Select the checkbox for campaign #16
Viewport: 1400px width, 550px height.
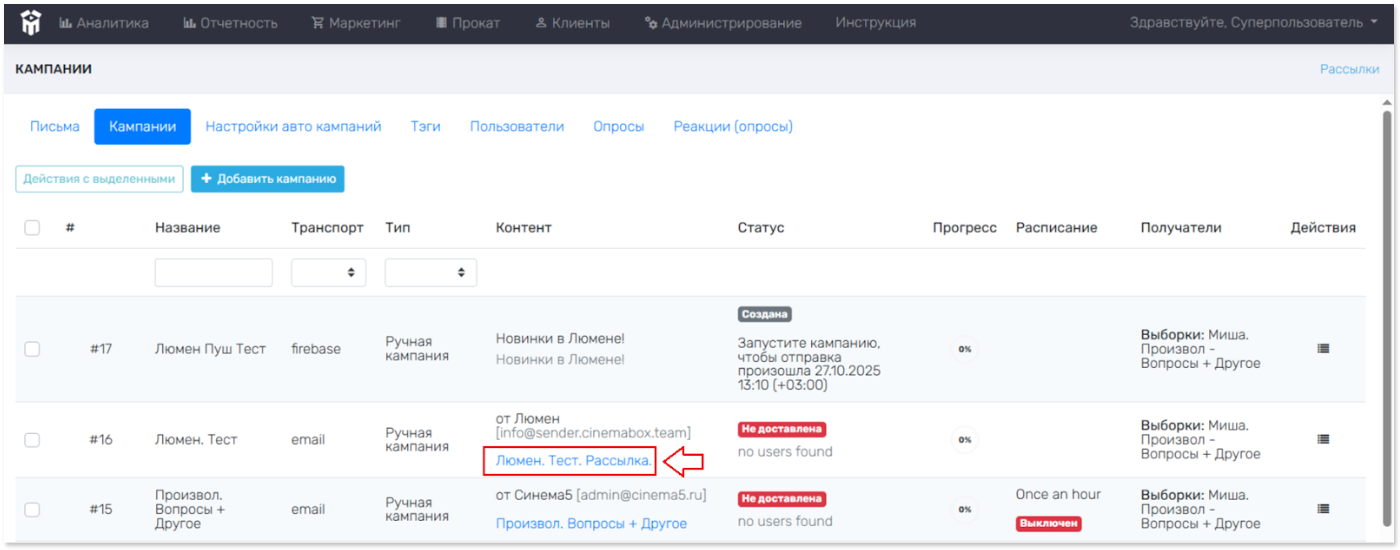pyautogui.click(x=32, y=439)
